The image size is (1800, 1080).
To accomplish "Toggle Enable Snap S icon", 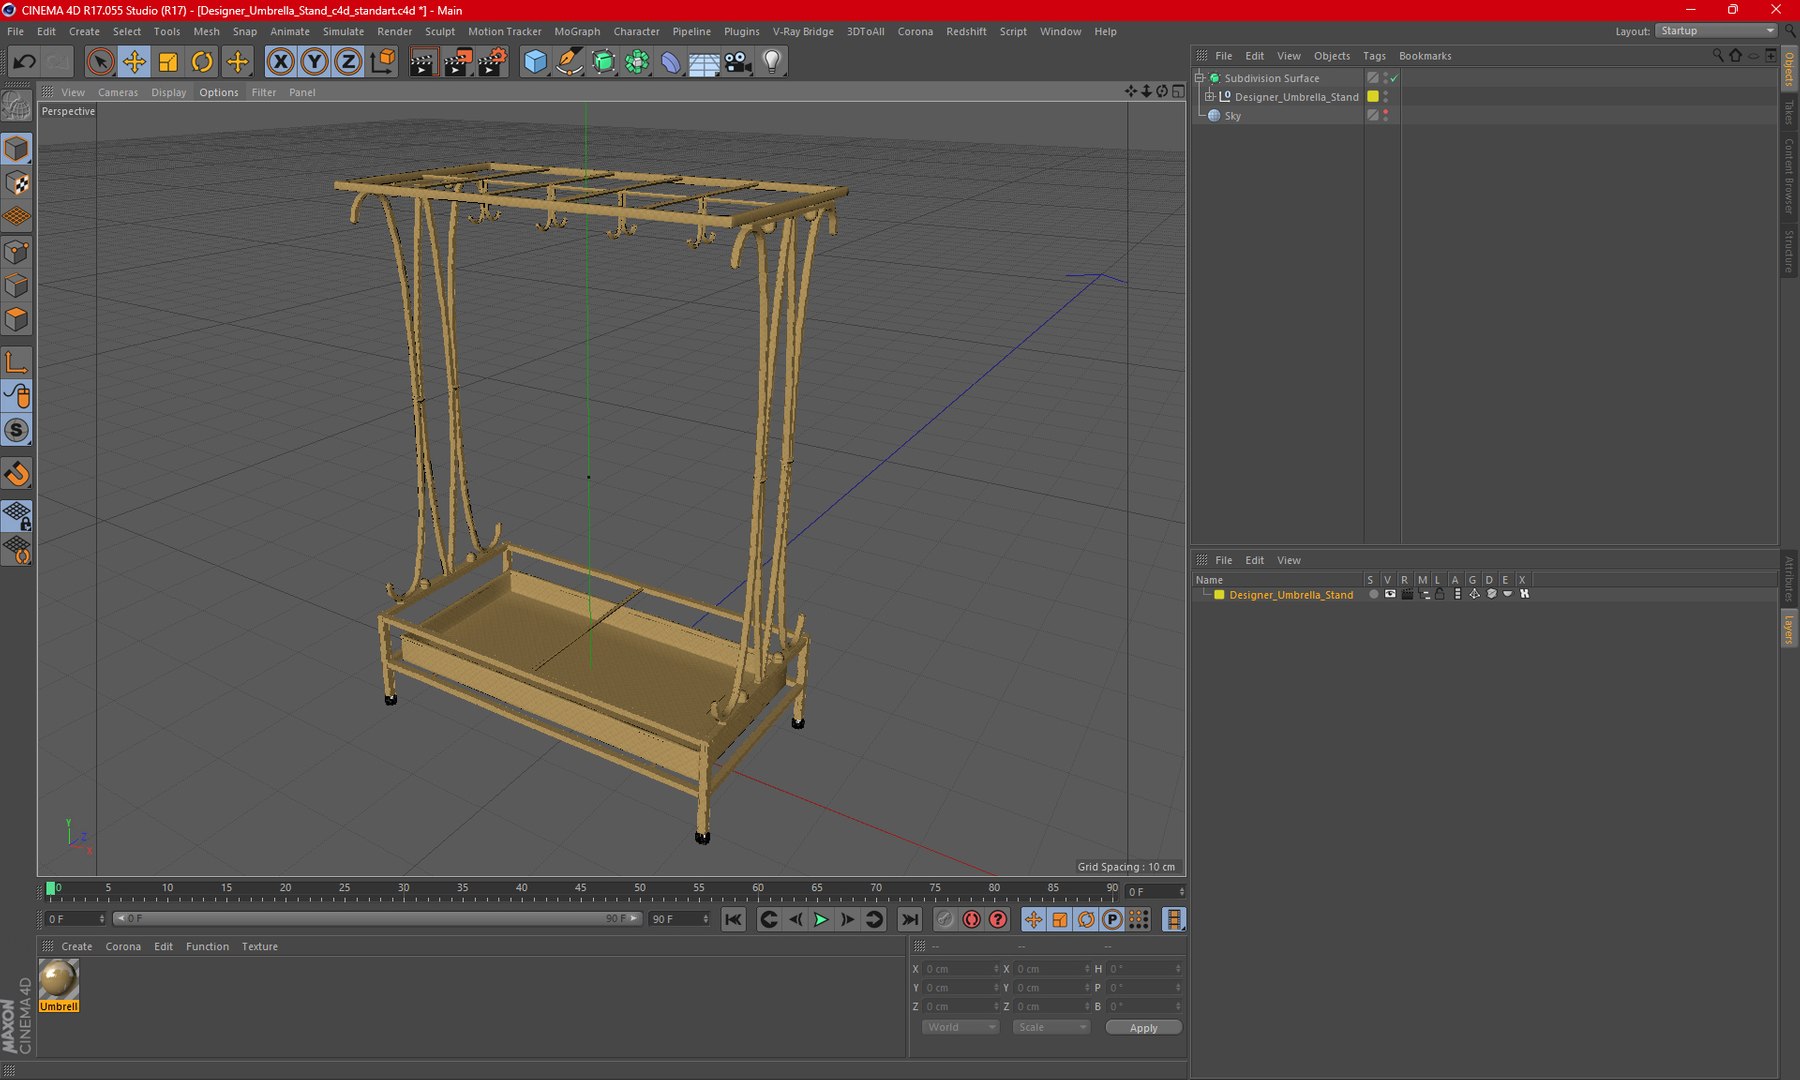I will (x=17, y=431).
